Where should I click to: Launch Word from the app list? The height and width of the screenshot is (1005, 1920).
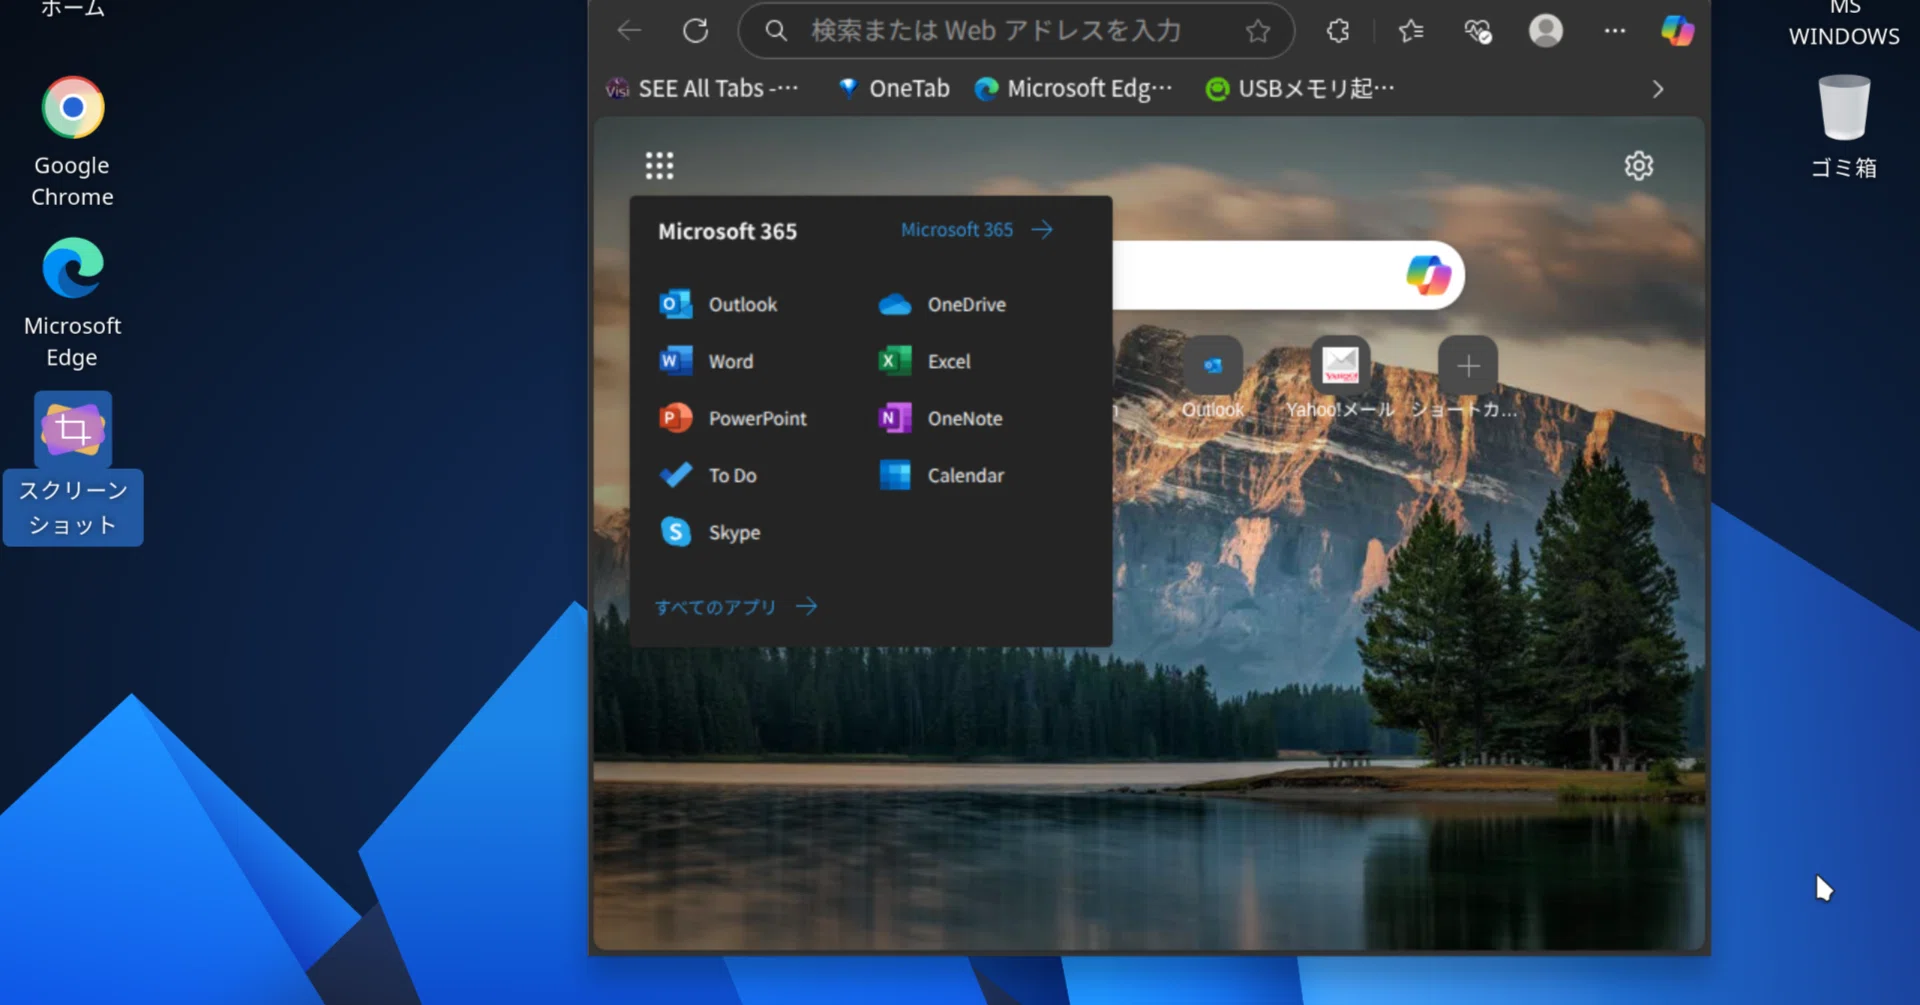pos(706,361)
